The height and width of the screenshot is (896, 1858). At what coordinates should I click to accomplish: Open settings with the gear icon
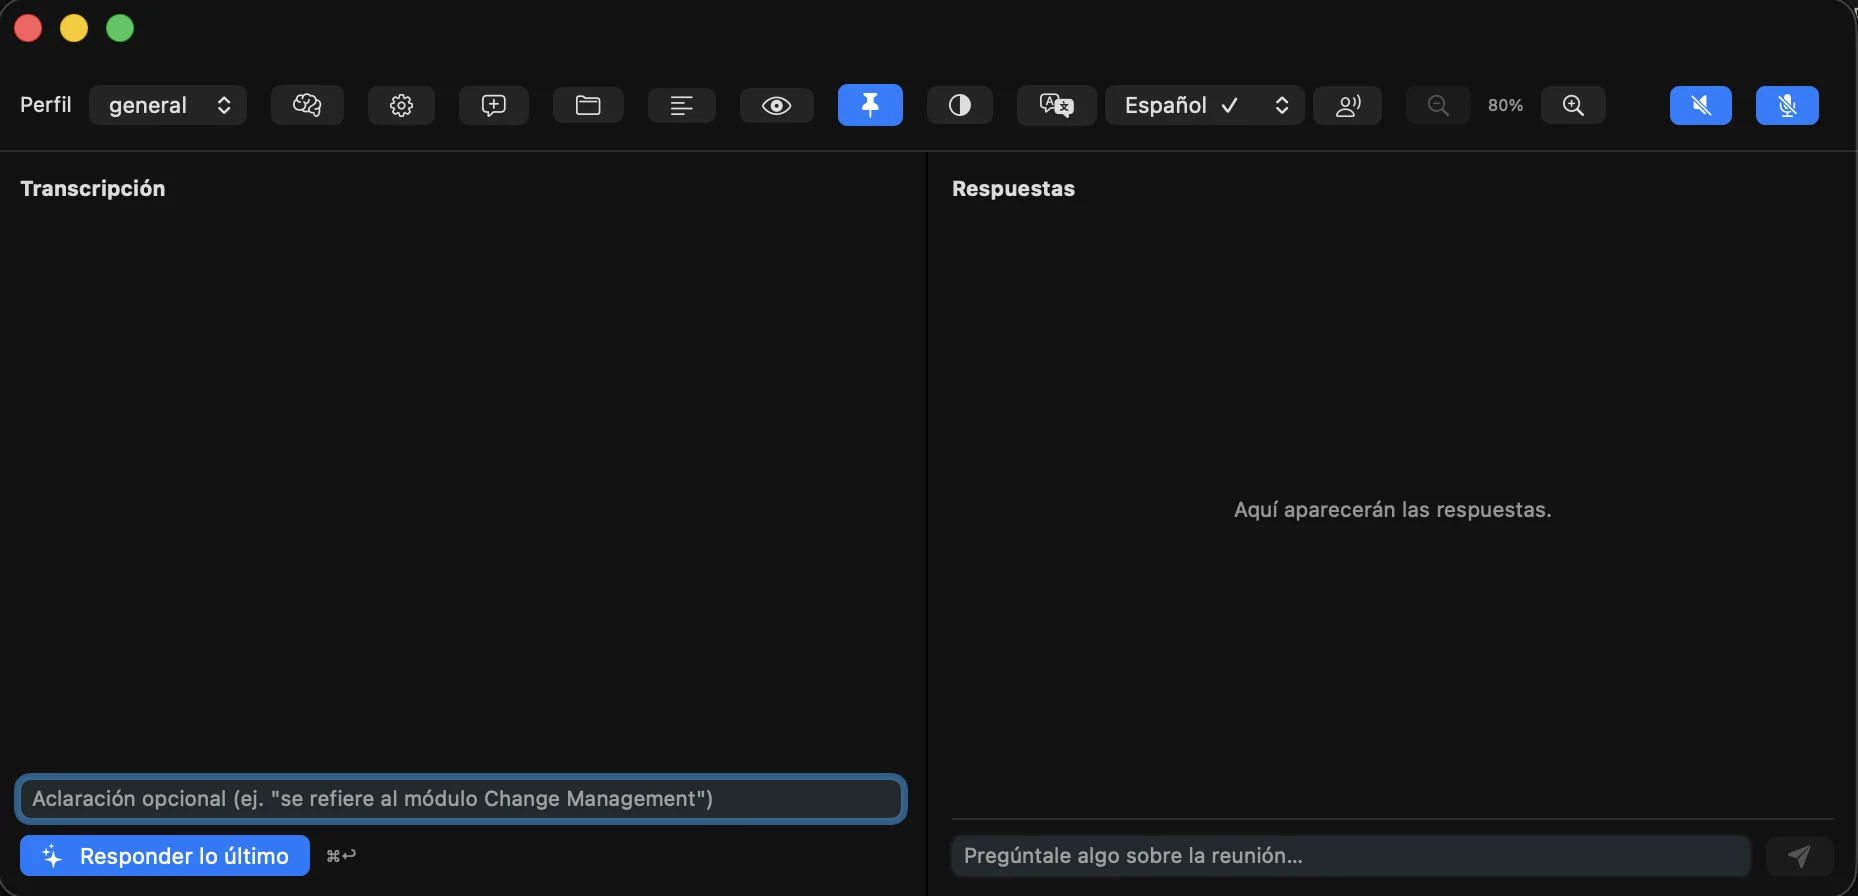pos(401,105)
